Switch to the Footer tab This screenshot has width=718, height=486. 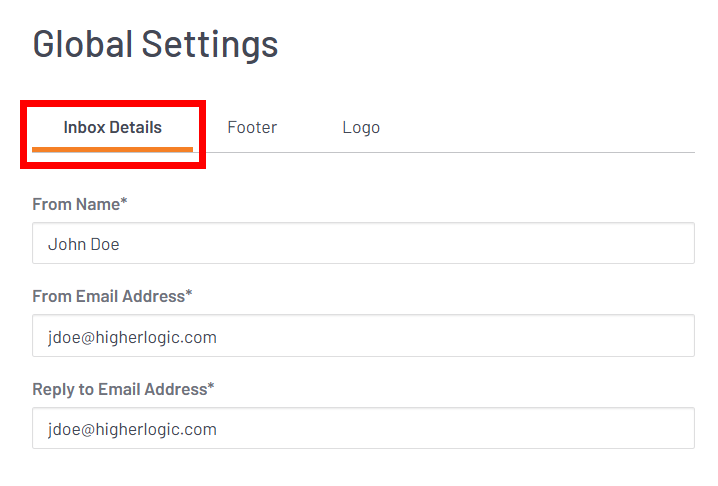tap(252, 128)
